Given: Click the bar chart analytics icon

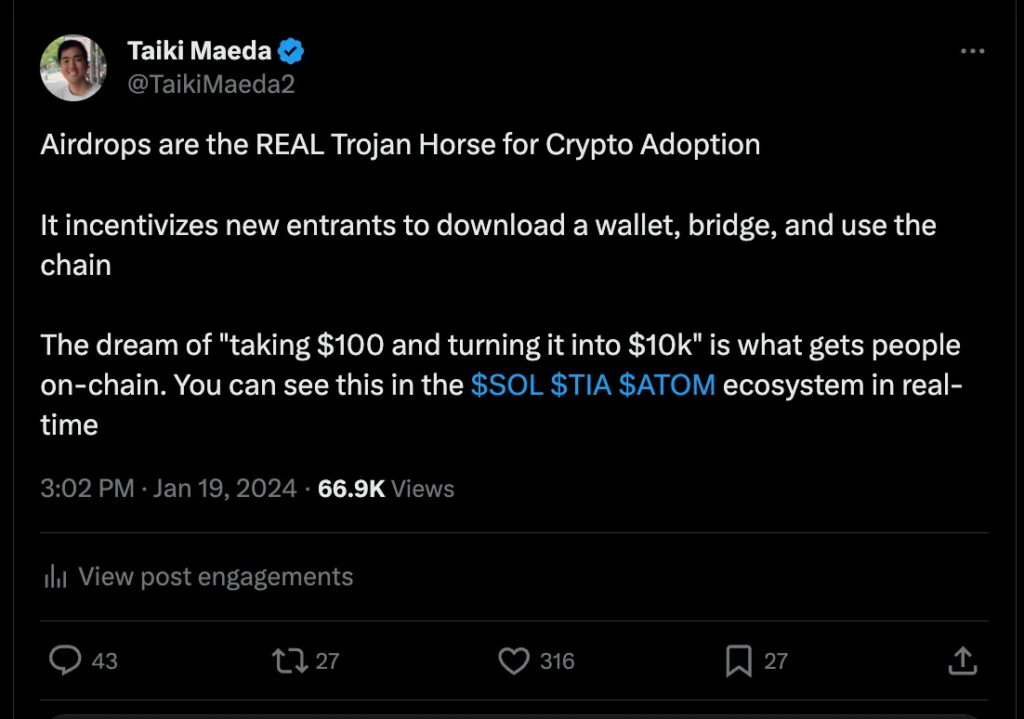Looking at the screenshot, I should [x=55, y=577].
